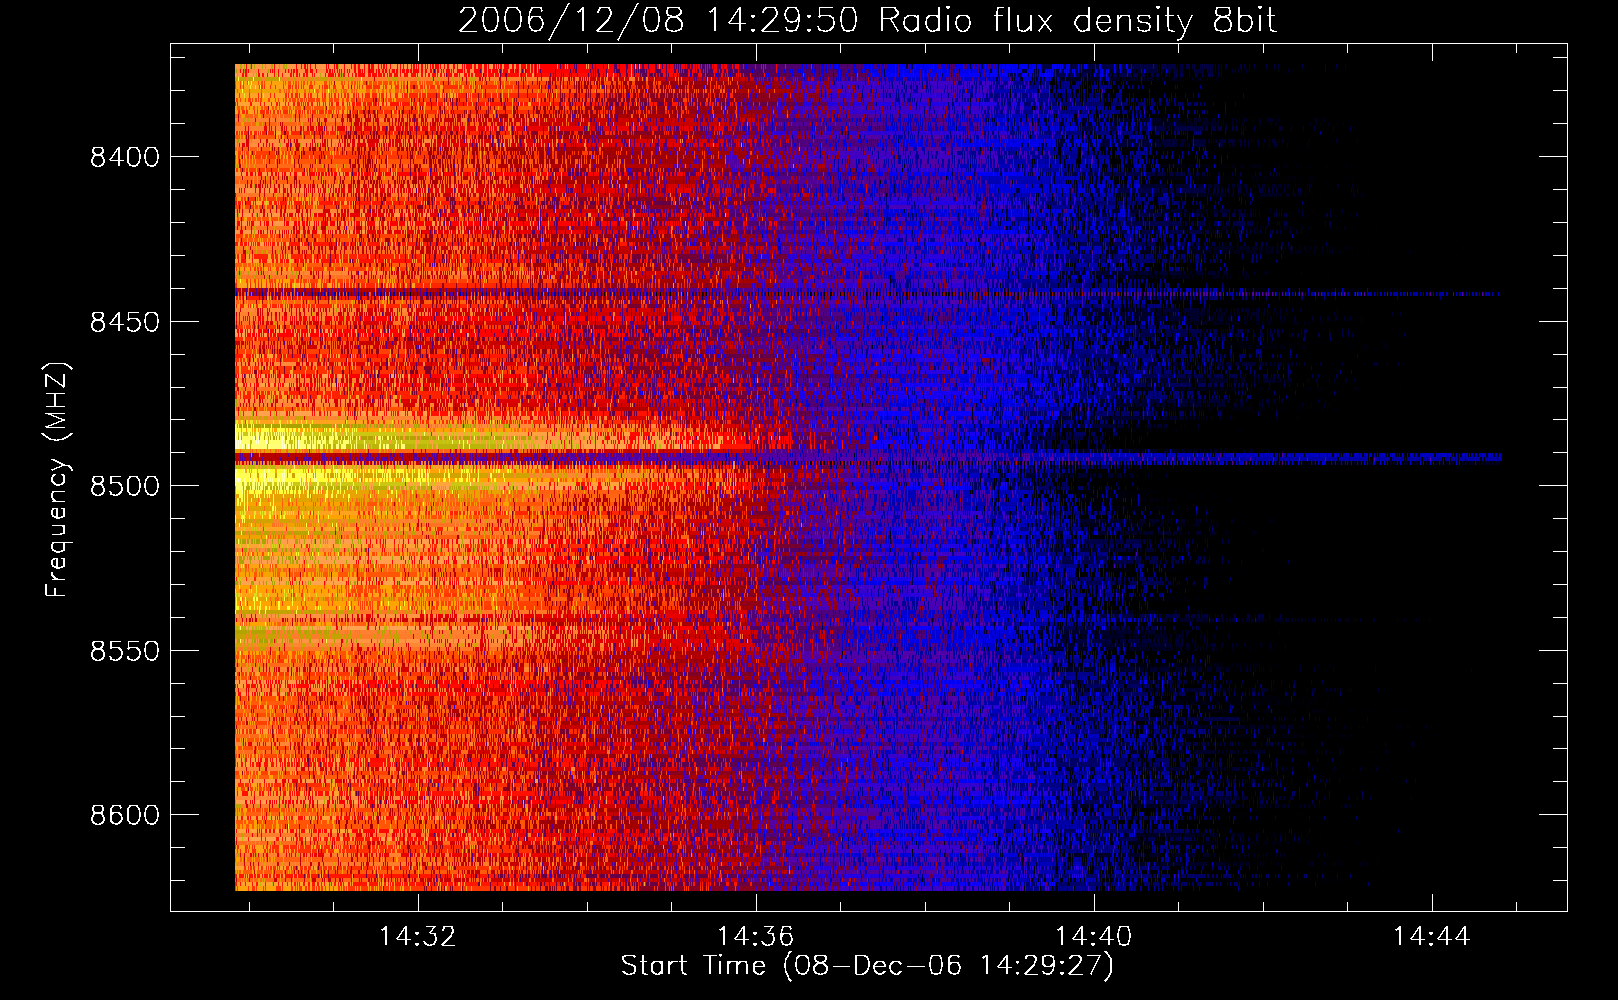This screenshot has width=1618, height=1000.
Task: Select the 8550 frequency axis label
Action: [x=125, y=651]
